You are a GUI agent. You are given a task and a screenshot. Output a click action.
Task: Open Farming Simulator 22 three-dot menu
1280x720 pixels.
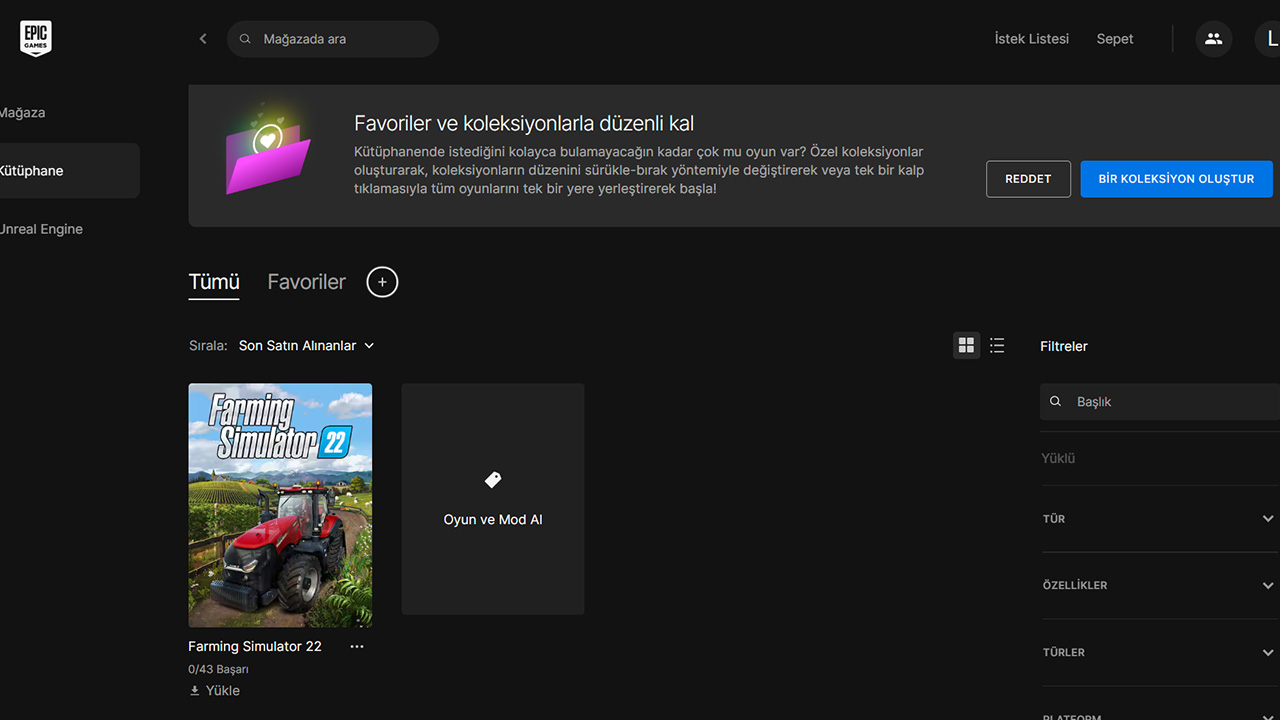pos(357,647)
